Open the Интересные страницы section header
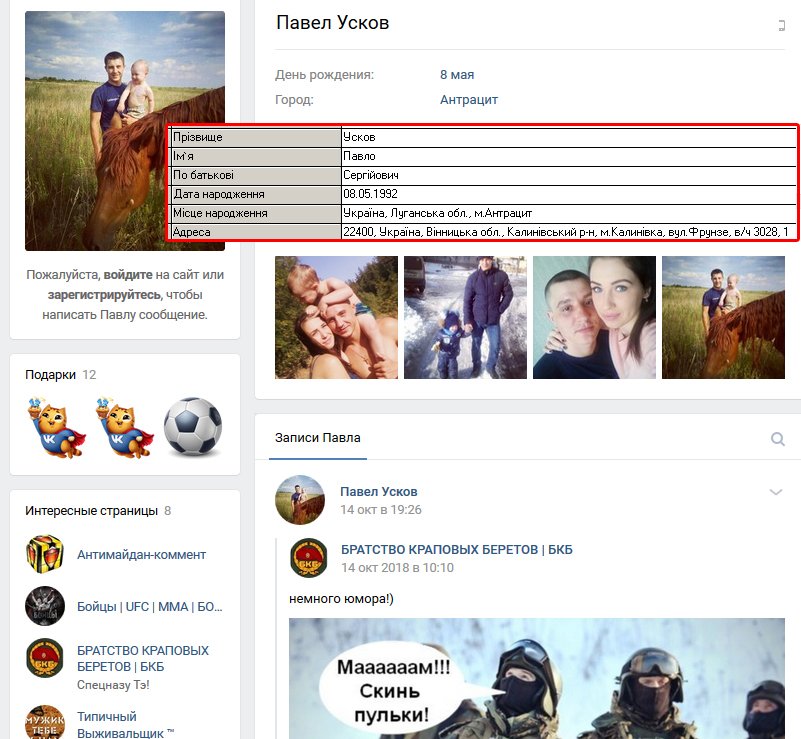Screen dimensions: 801x739 tap(91, 510)
